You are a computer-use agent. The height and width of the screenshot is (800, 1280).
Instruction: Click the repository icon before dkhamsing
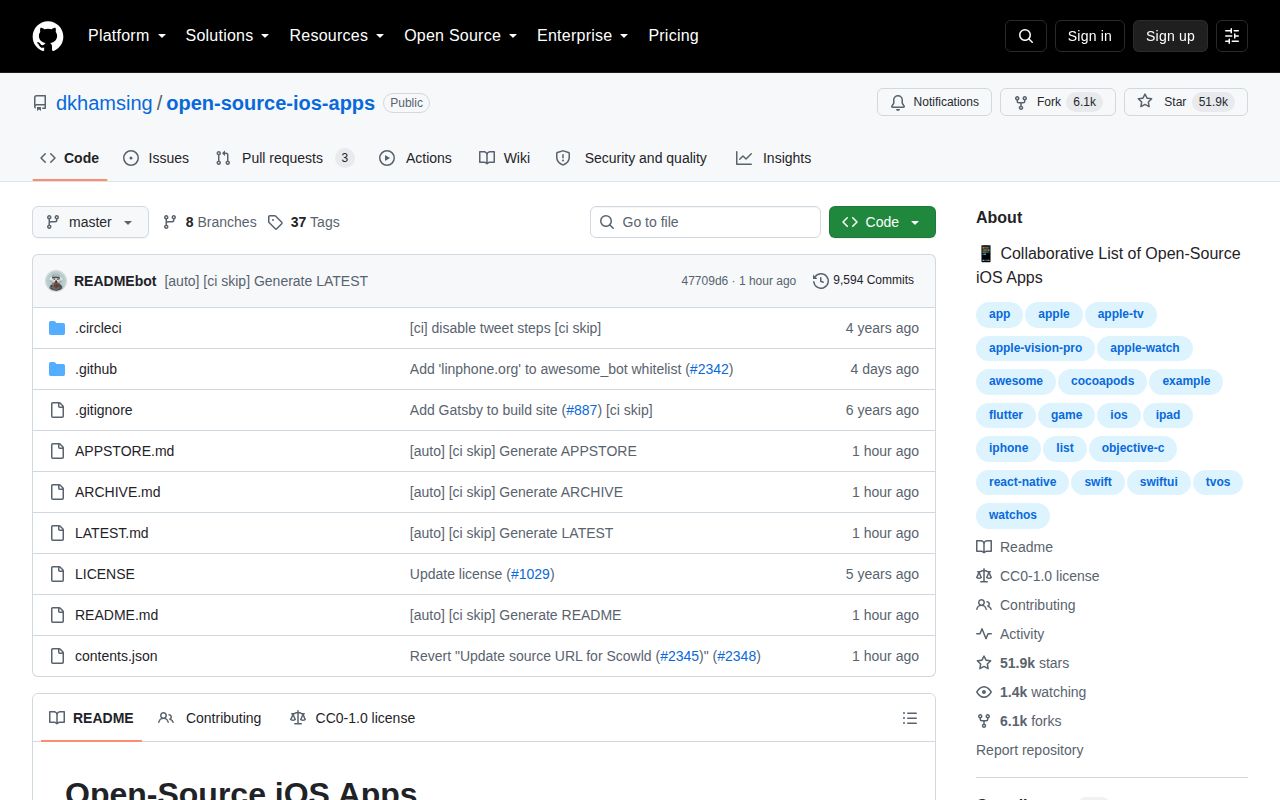tap(40, 103)
